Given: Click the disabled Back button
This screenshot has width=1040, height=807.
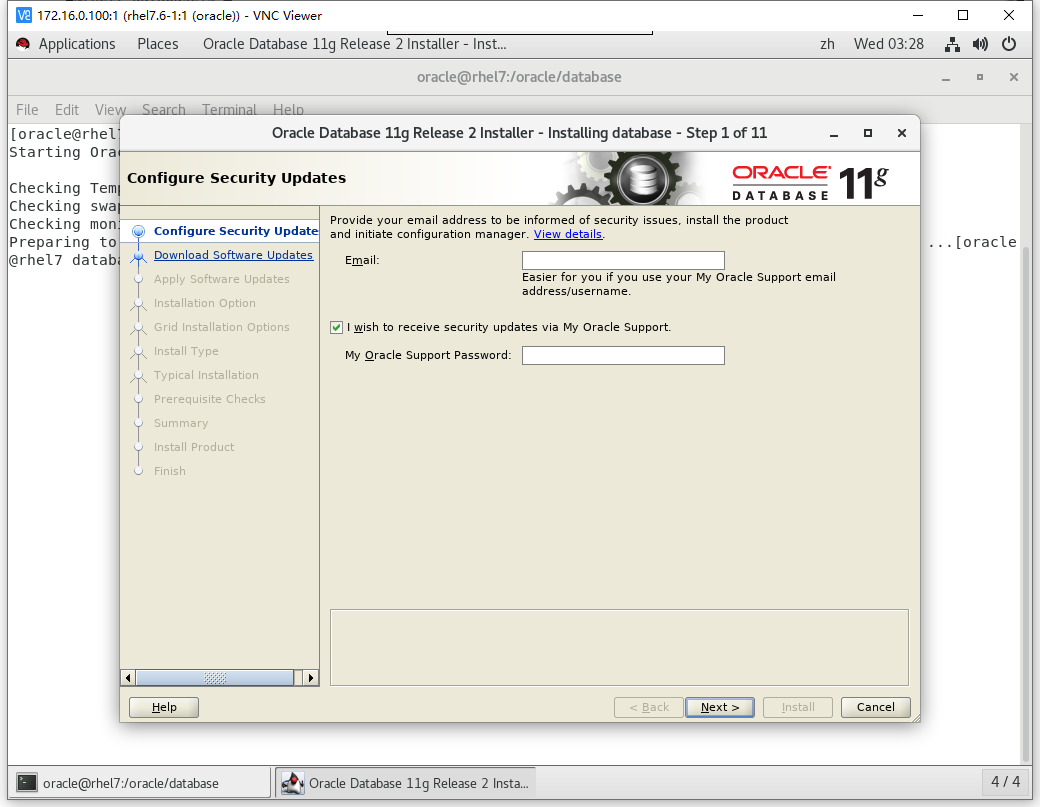Looking at the screenshot, I should pos(649,708).
